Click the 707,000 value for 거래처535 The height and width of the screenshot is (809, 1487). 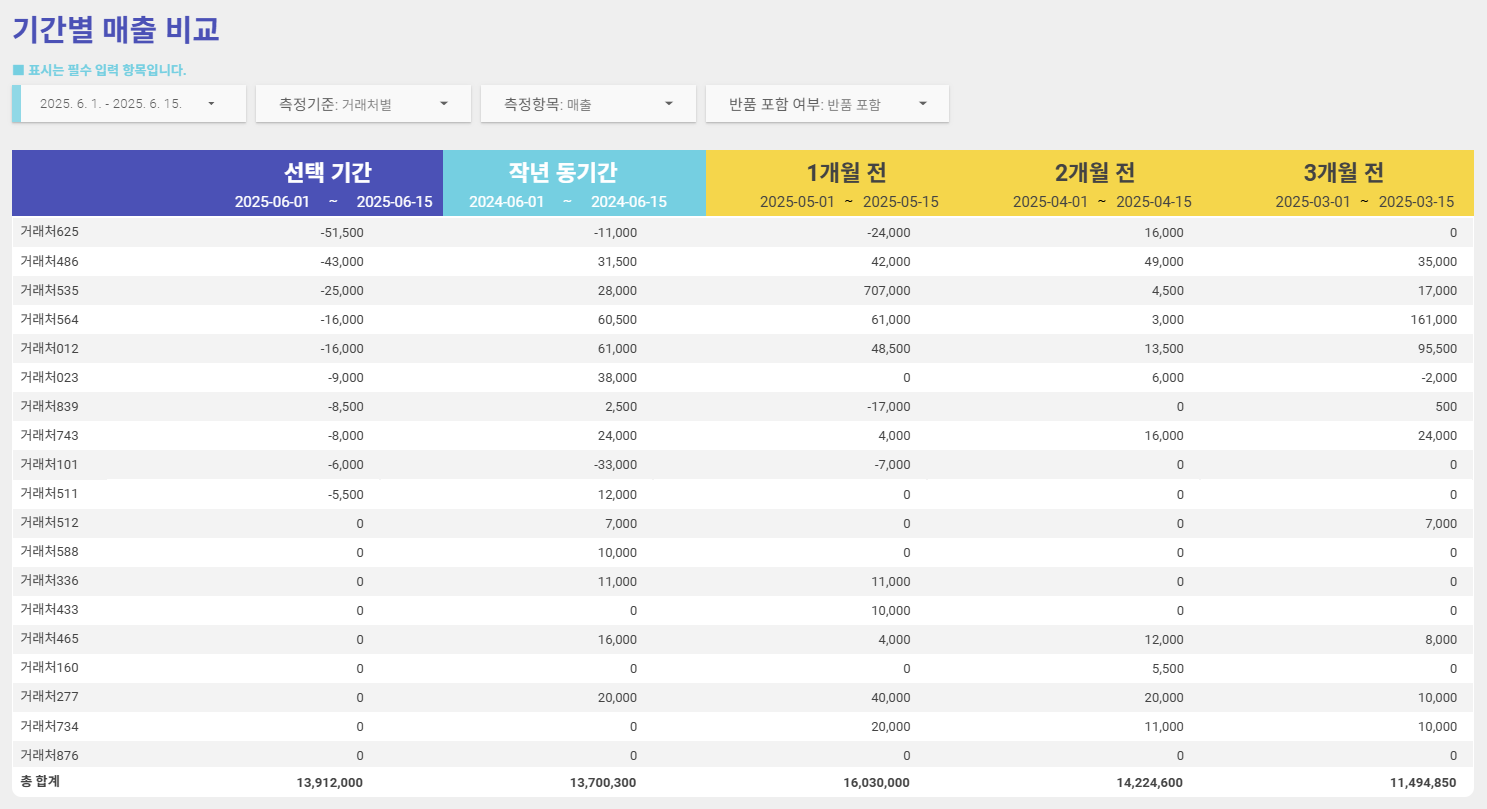point(888,291)
